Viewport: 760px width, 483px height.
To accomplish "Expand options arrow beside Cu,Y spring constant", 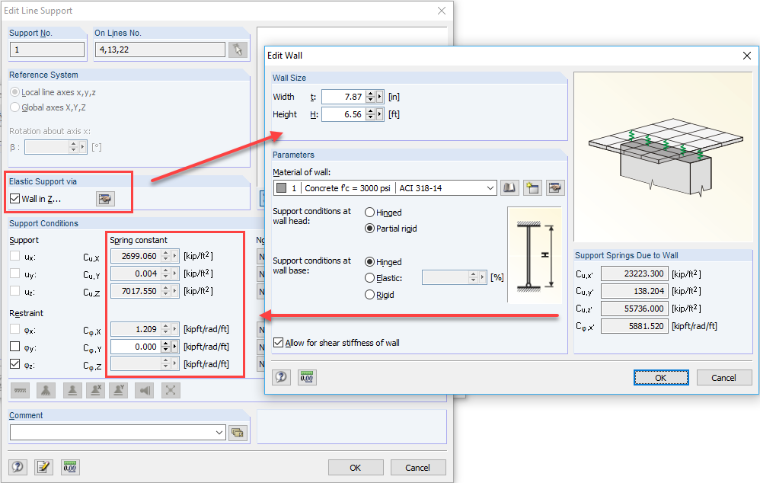I will coord(174,273).
